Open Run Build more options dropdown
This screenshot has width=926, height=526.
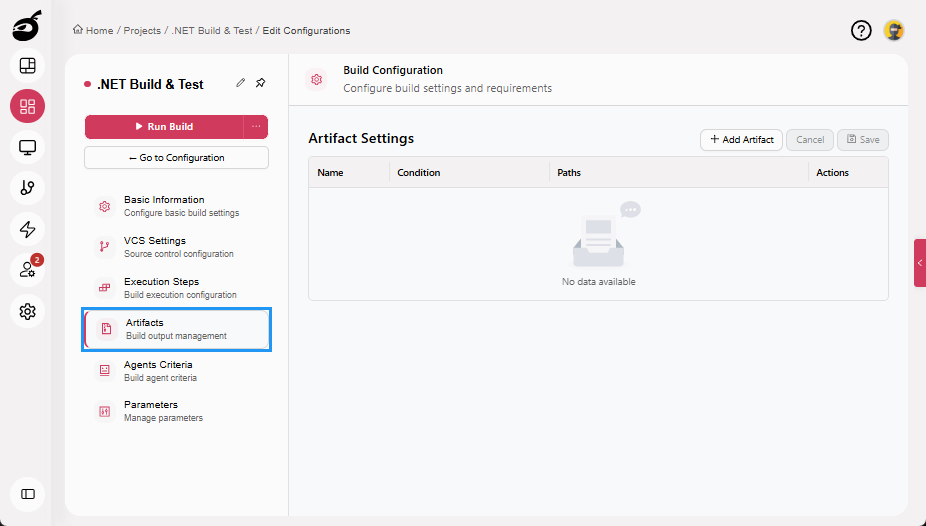256,126
